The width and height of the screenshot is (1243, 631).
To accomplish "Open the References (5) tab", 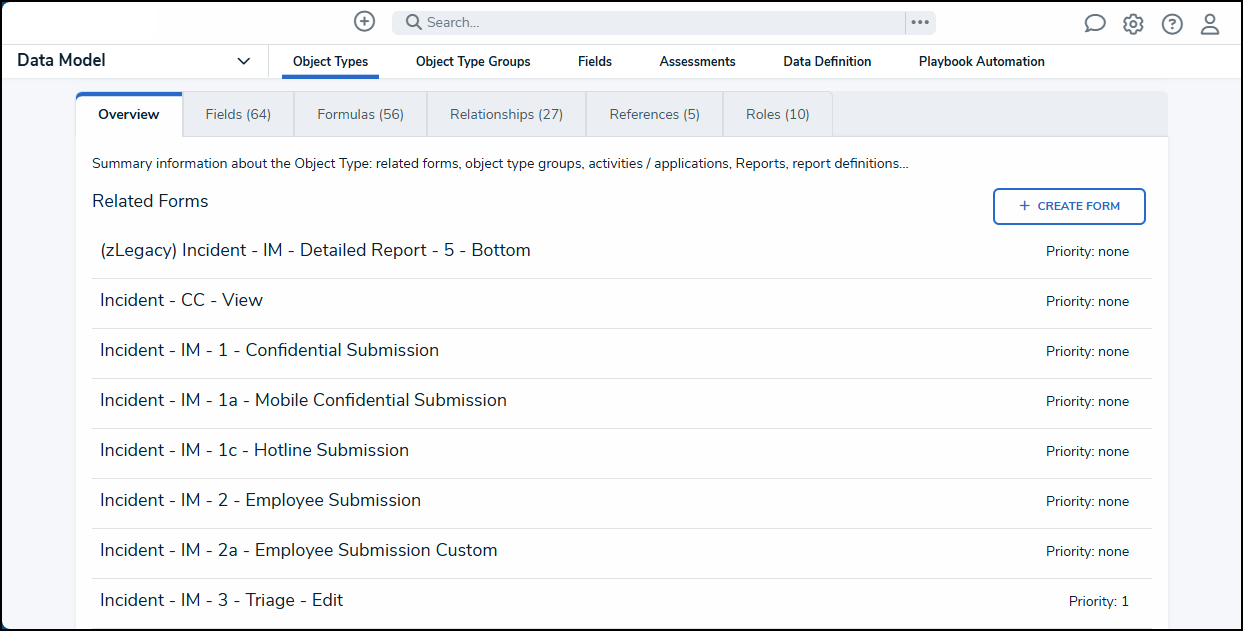I will [x=654, y=113].
